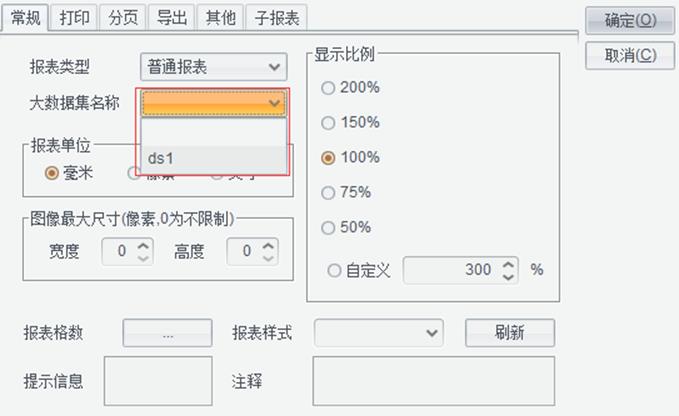The width and height of the screenshot is (679, 416).
Task: Select the 200% display ratio
Action: 328,88
